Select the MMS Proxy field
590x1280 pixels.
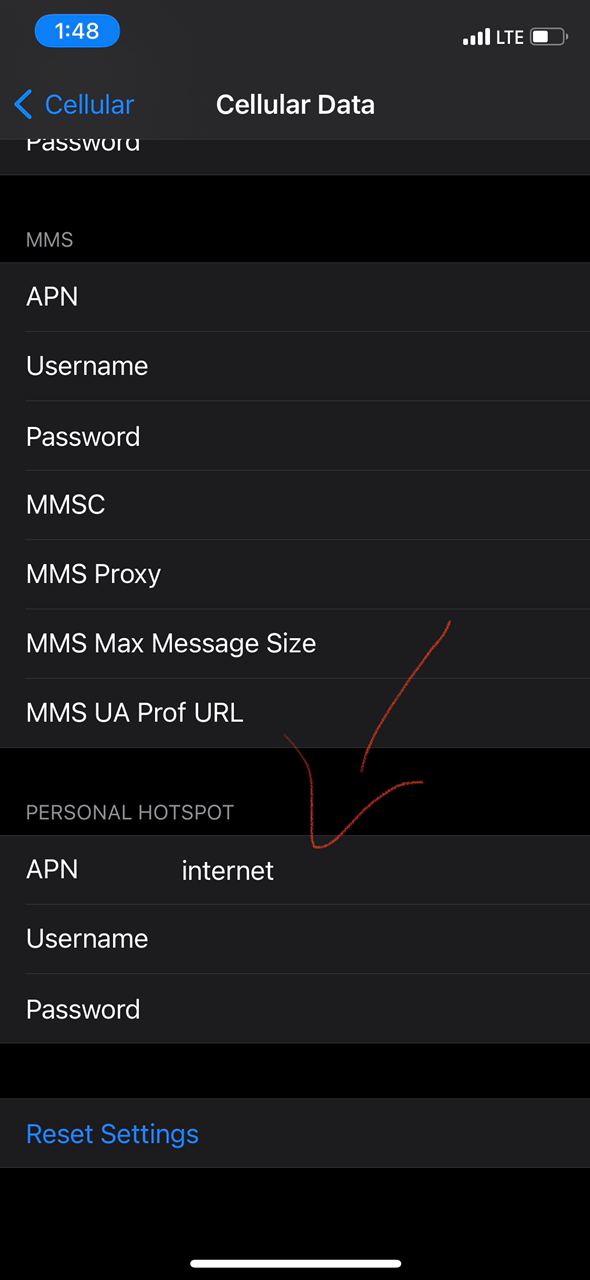tap(295, 574)
